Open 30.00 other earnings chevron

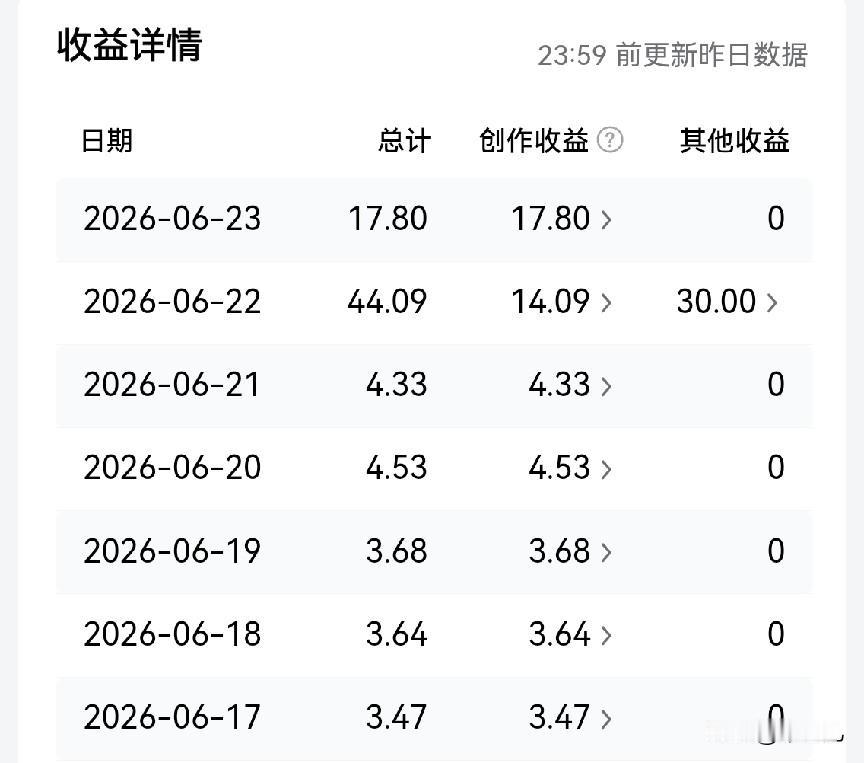[772, 302]
